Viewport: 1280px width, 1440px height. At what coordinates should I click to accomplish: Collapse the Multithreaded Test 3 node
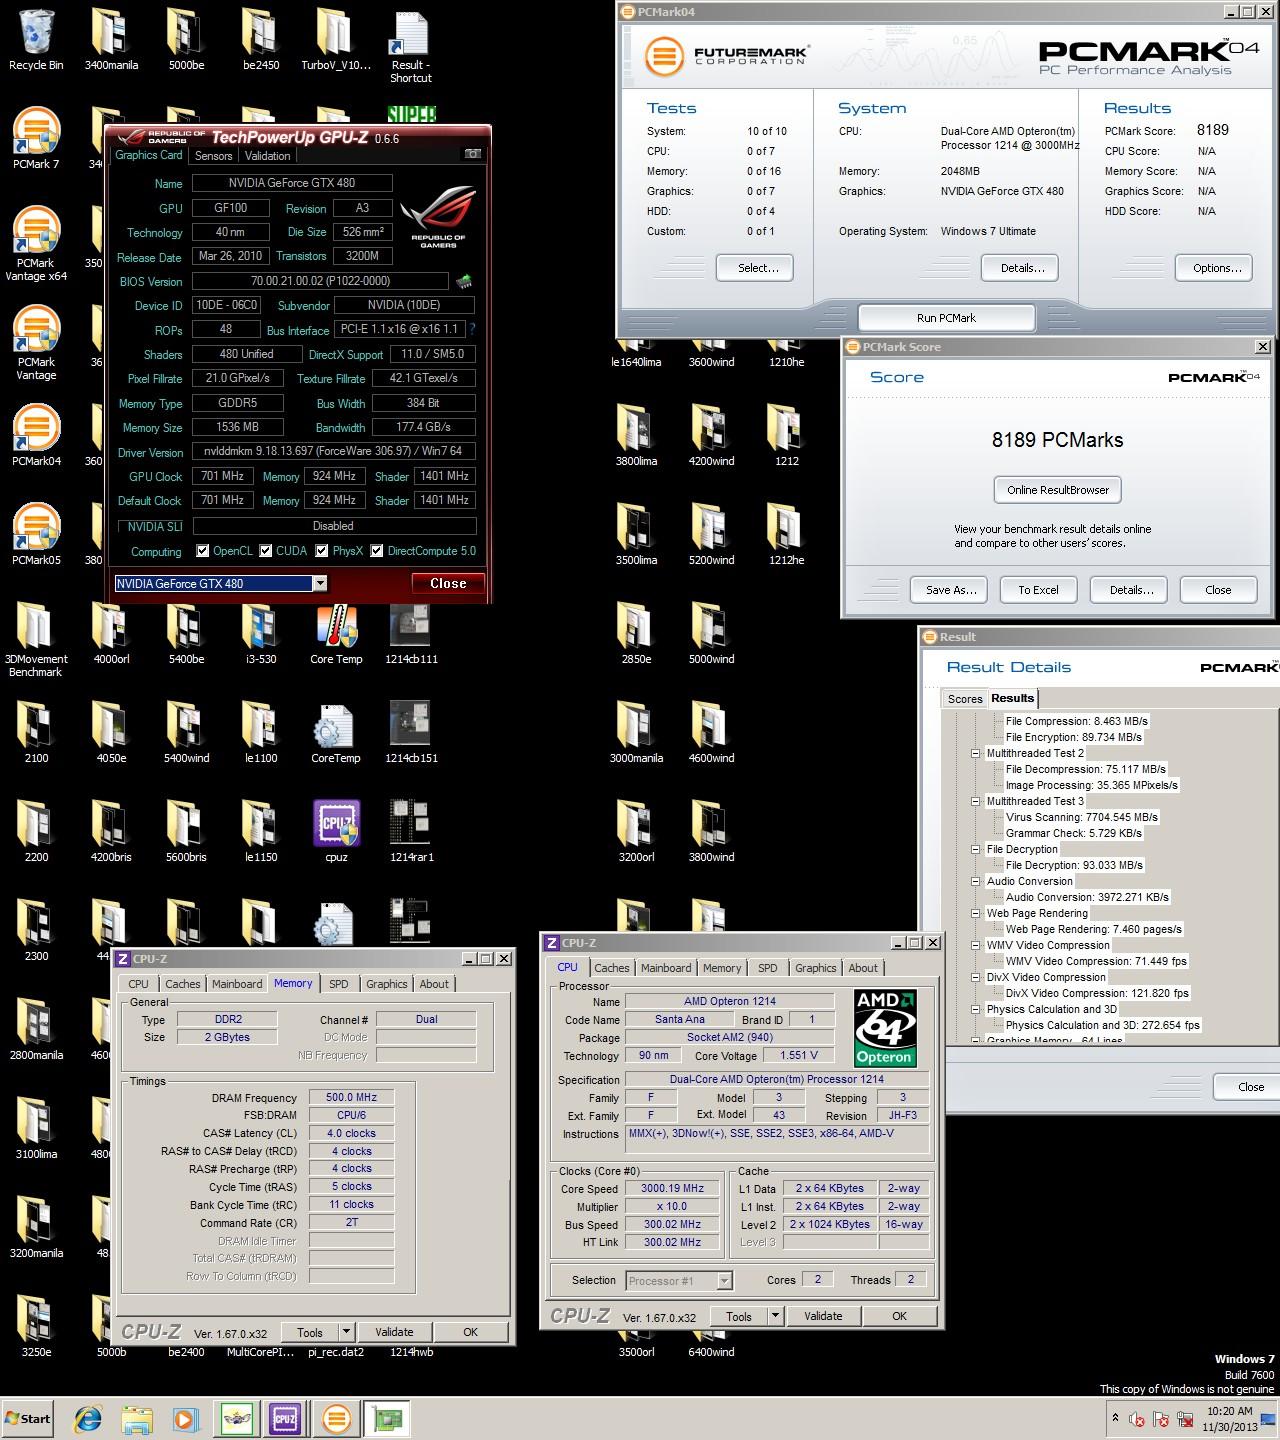pyautogui.click(x=976, y=801)
